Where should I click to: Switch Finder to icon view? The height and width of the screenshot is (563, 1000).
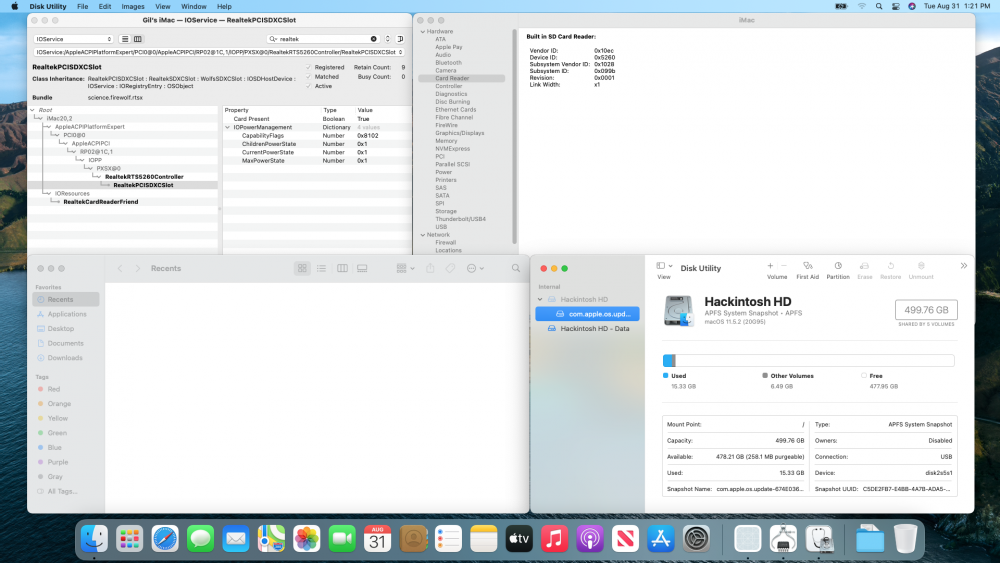coord(302,268)
